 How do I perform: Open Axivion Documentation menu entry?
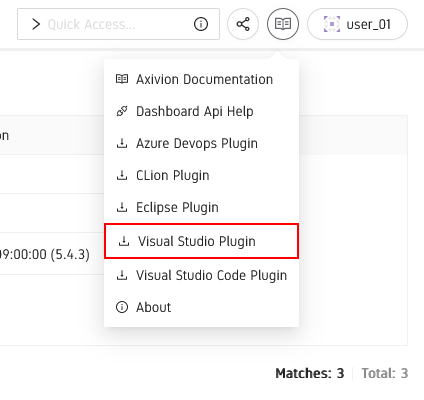click(x=201, y=79)
